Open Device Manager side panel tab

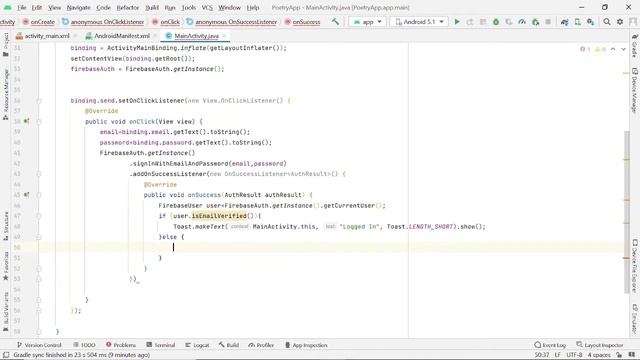pyautogui.click(x=635, y=91)
